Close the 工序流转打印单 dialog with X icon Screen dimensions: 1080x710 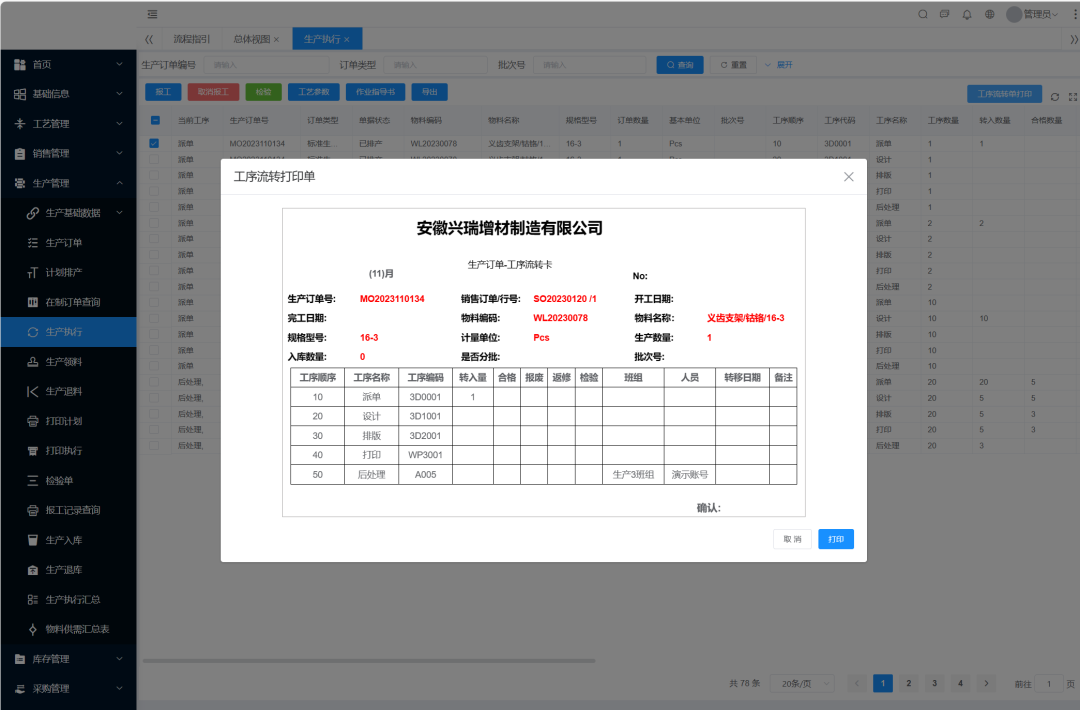[x=848, y=177]
